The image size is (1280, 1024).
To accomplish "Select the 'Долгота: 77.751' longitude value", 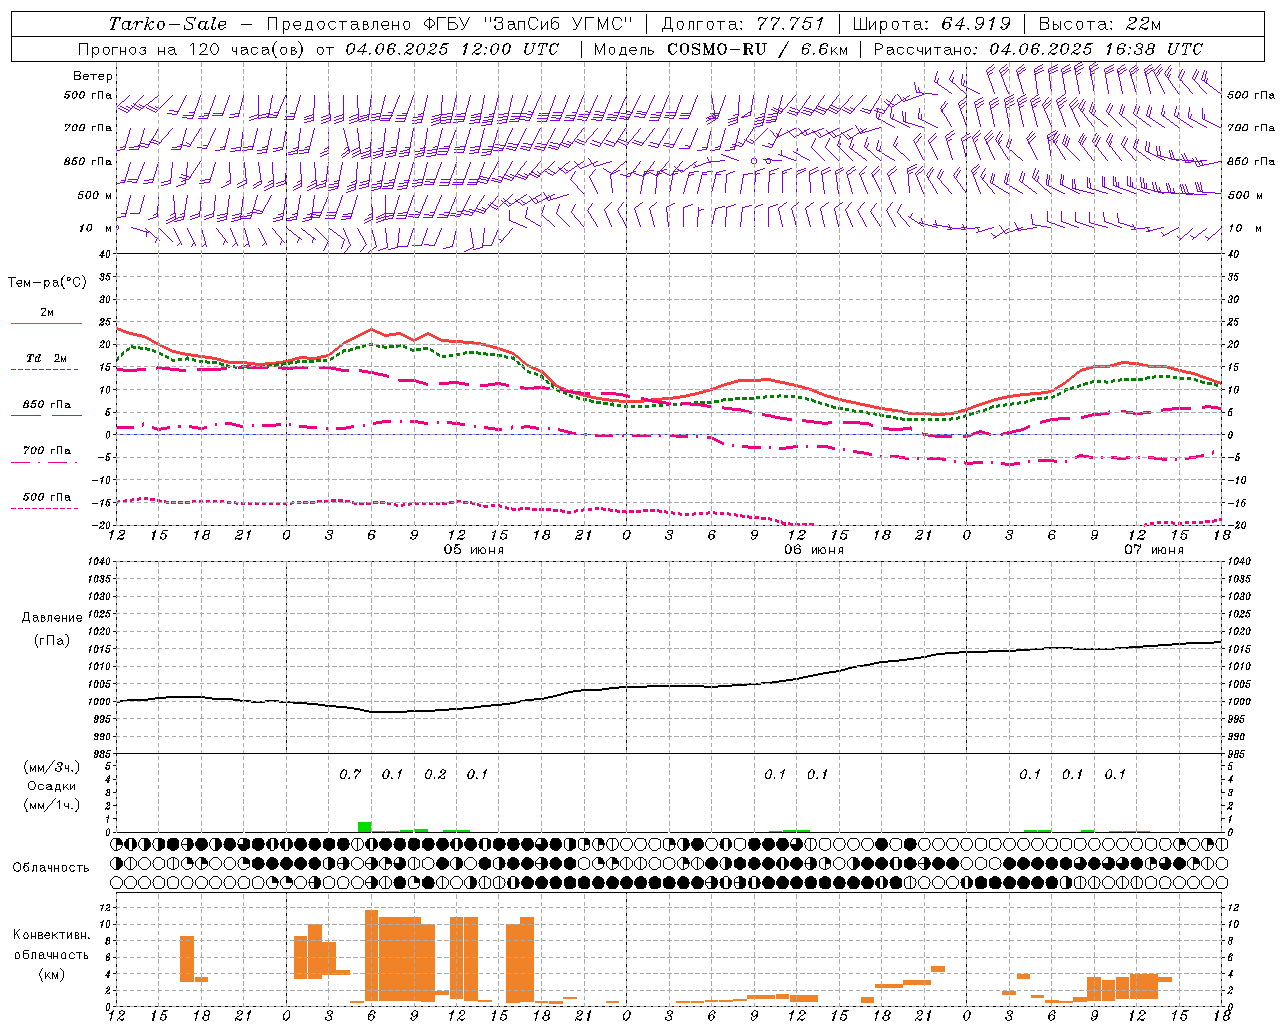I will tap(743, 24).
